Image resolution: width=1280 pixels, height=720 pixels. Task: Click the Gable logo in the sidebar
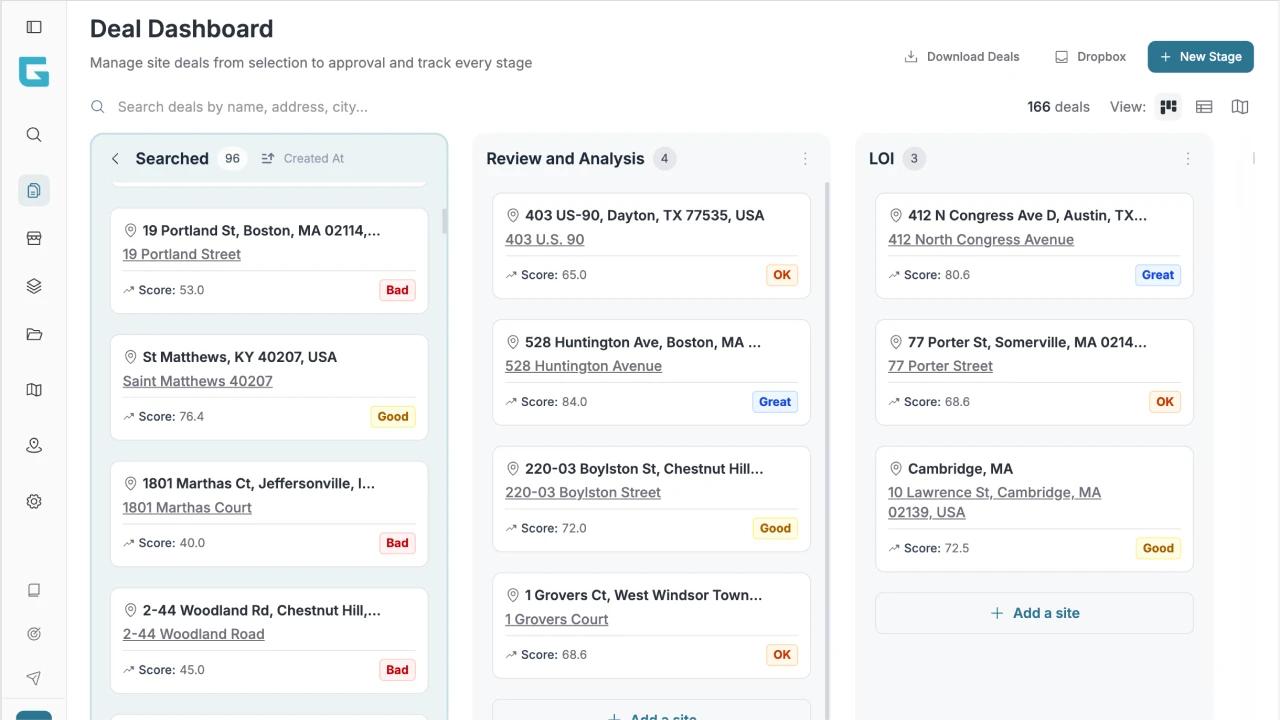tap(33, 71)
